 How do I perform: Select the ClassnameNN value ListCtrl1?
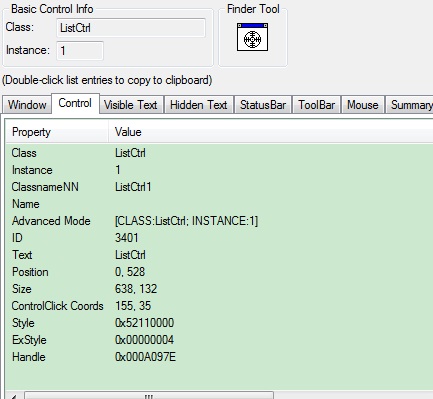pyautogui.click(x=133, y=187)
